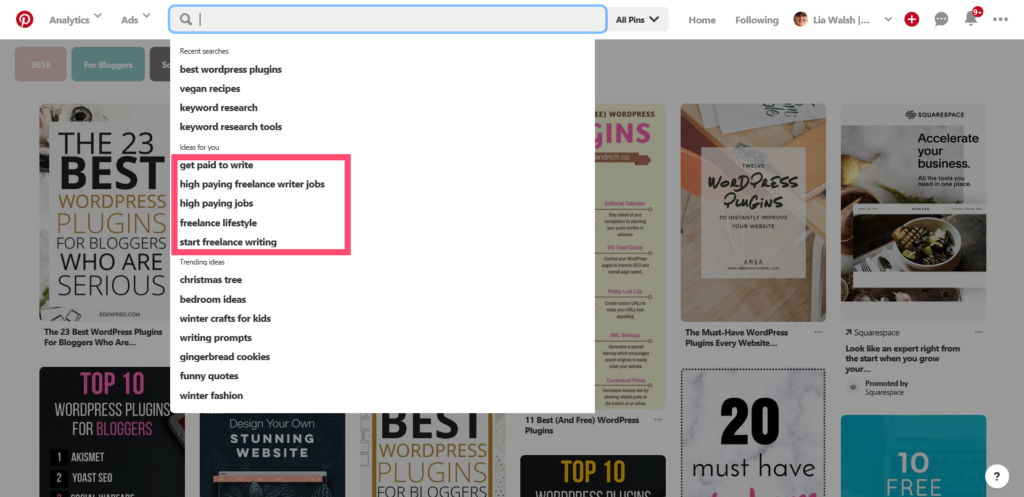Open the Following feed link
This screenshot has height=497, width=1024.
pyautogui.click(x=757, y=20)
